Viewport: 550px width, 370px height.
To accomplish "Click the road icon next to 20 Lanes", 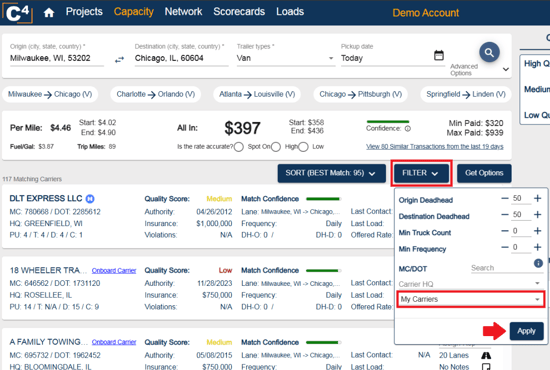I will [x=486, y=356].
